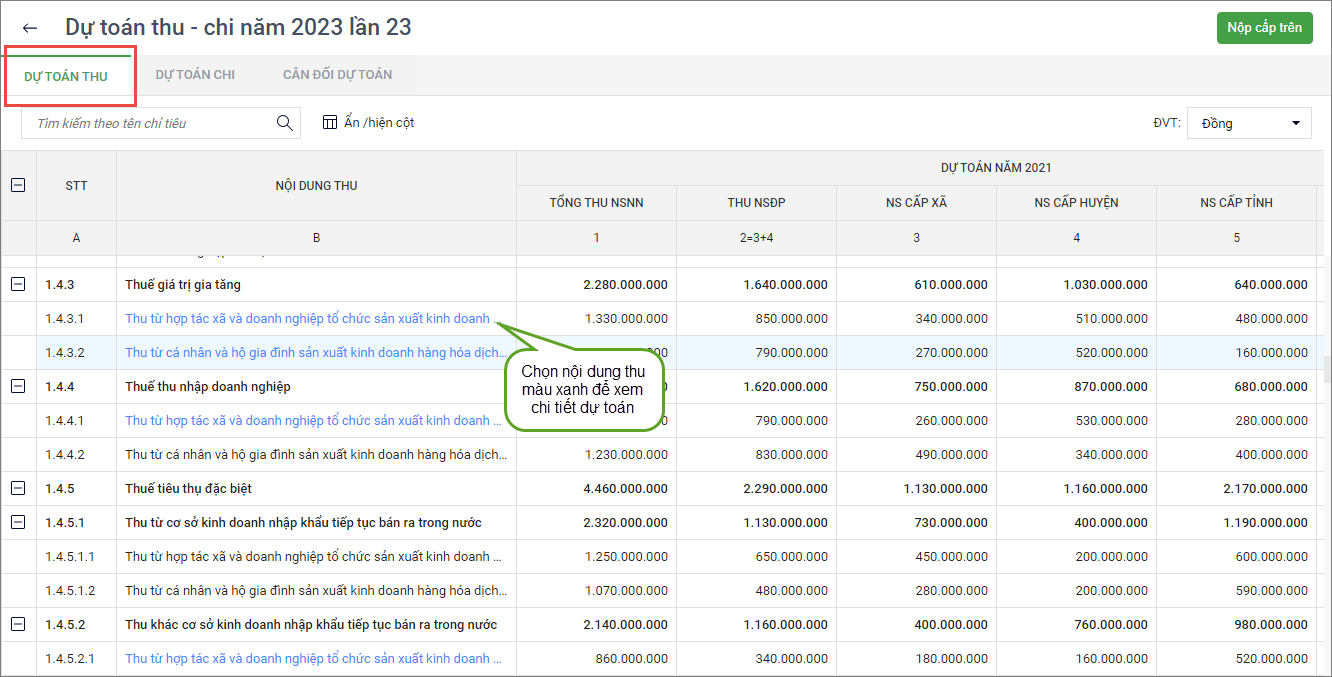The image size is (1332, 677).
Task: Click the search by indicator name field
Action: (x=150, y=123)
